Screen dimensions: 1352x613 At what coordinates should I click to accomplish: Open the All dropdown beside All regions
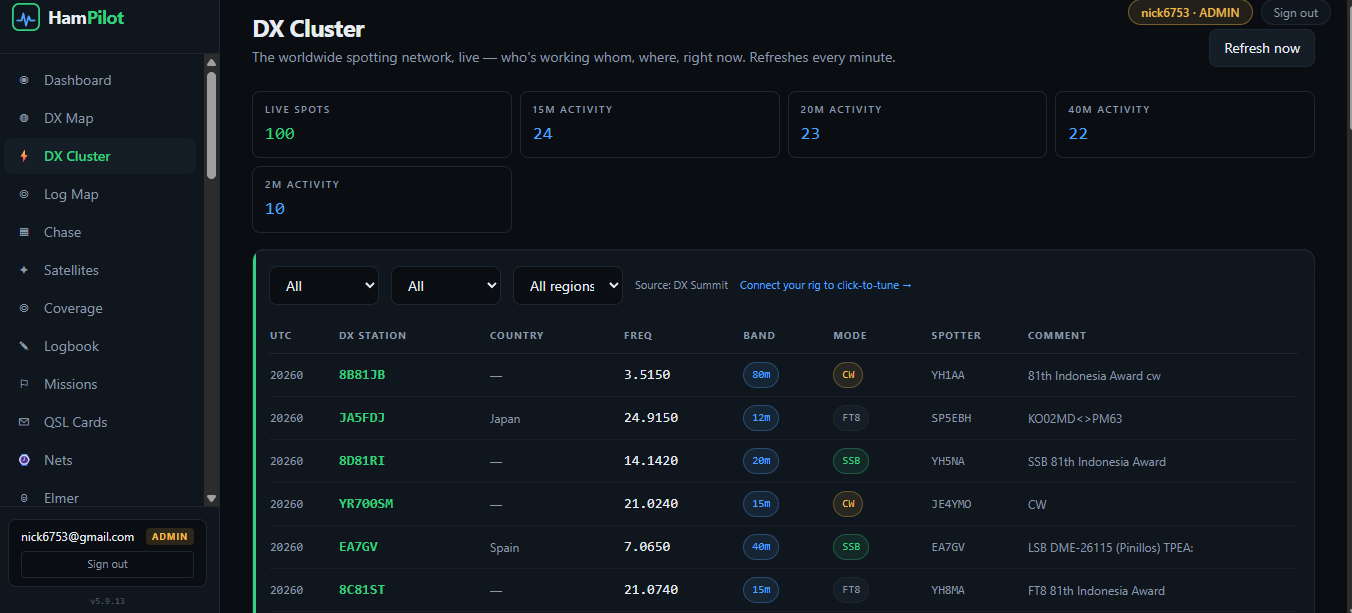[446, 286]
